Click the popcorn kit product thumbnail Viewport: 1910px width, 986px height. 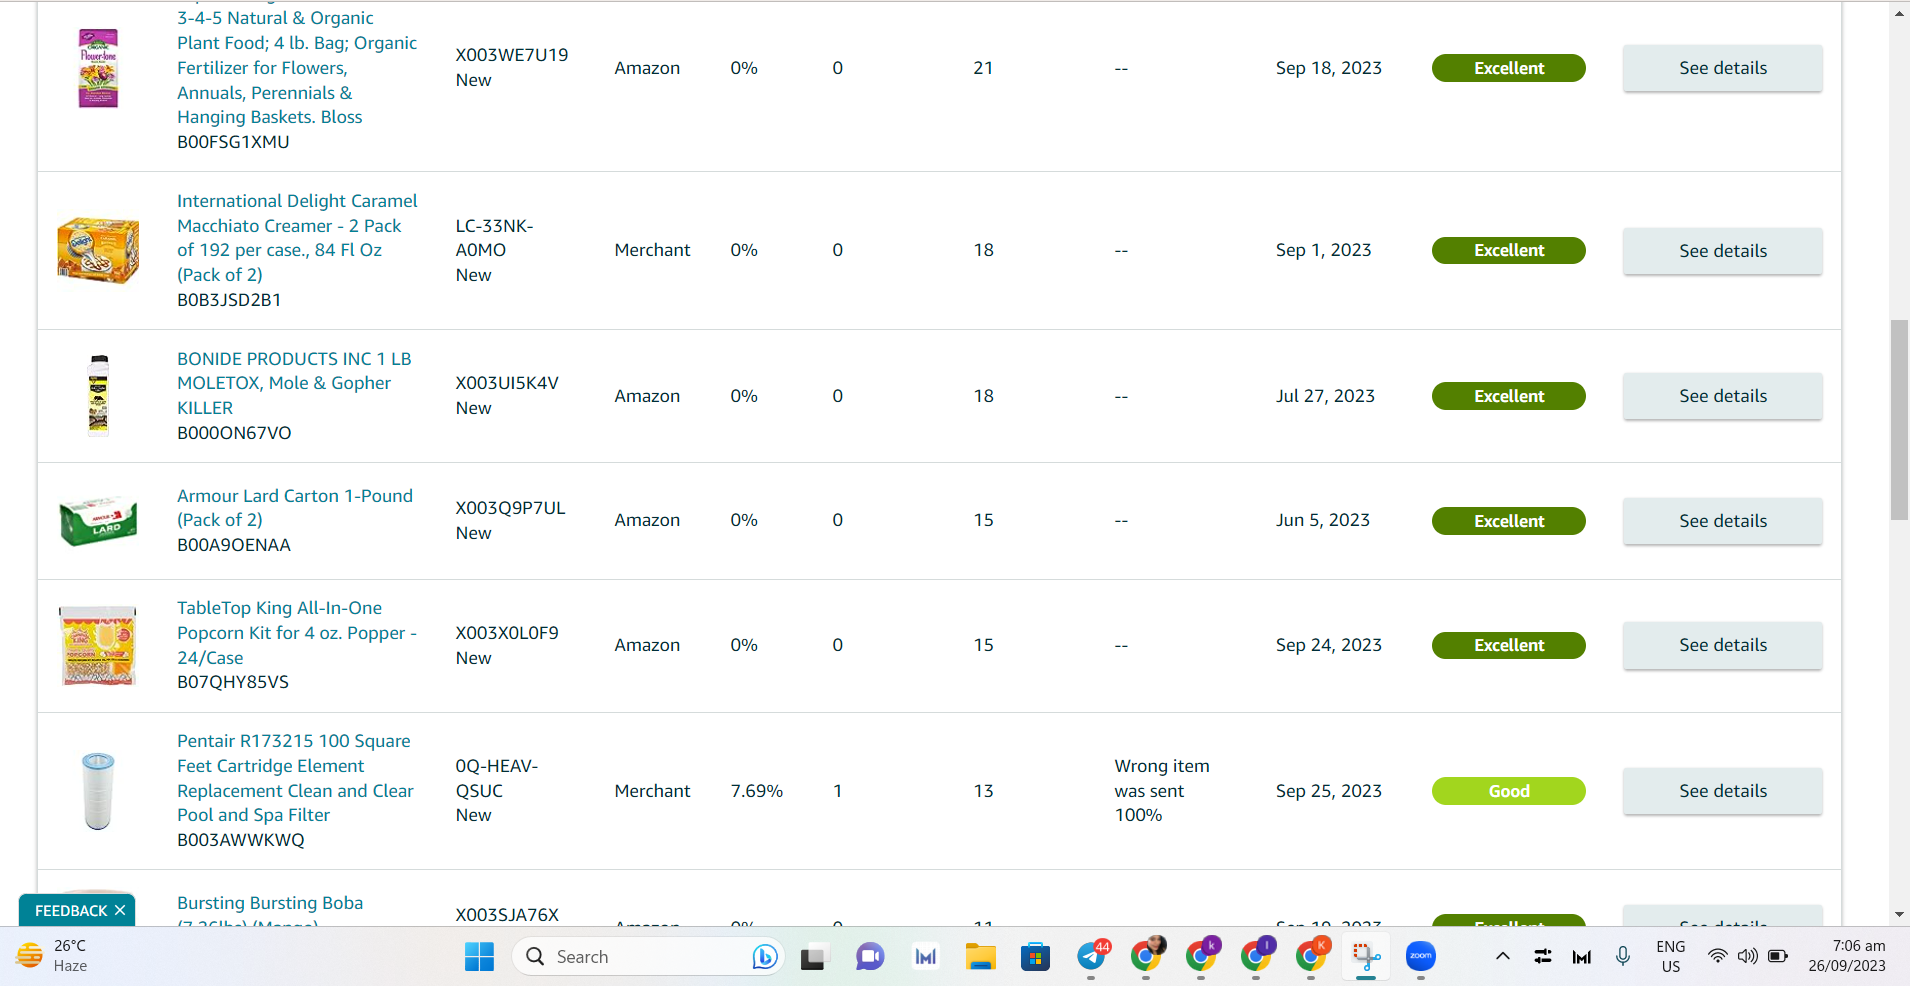click(x=98, y=645)
